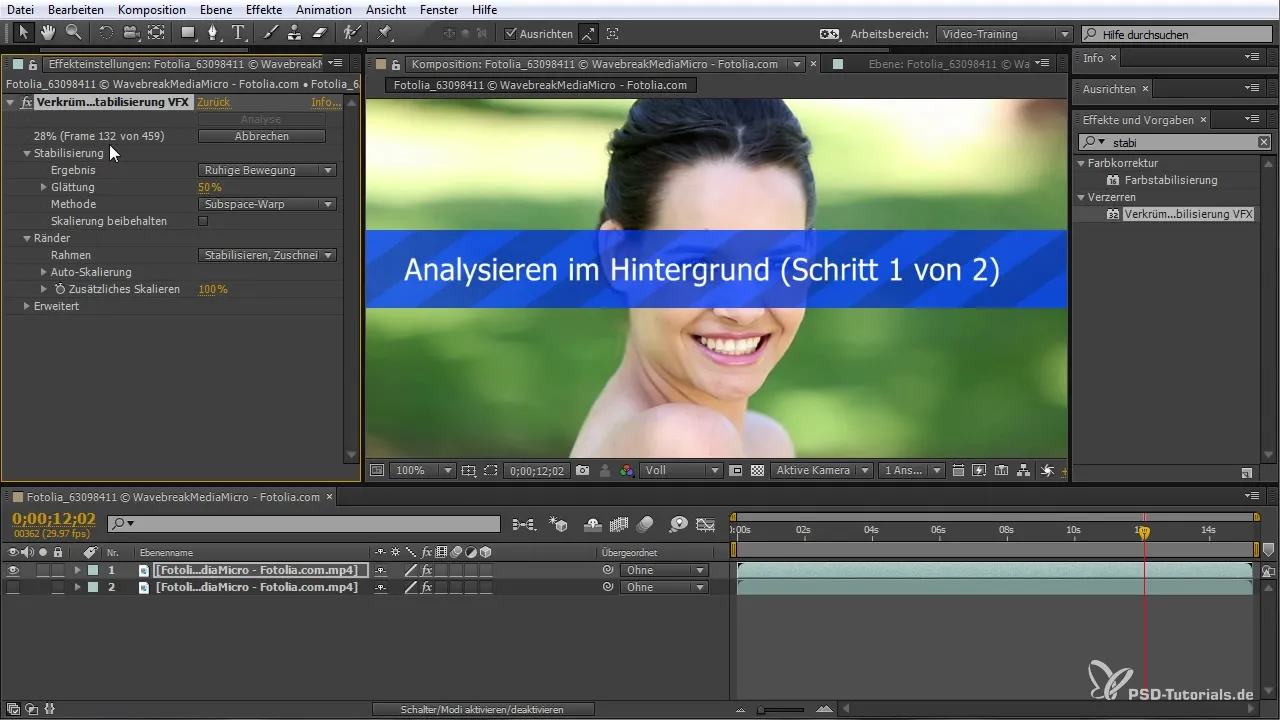Open composition mini-flowchart in timeline
This screenshot has height=720, width=1280.
[523, 523]
